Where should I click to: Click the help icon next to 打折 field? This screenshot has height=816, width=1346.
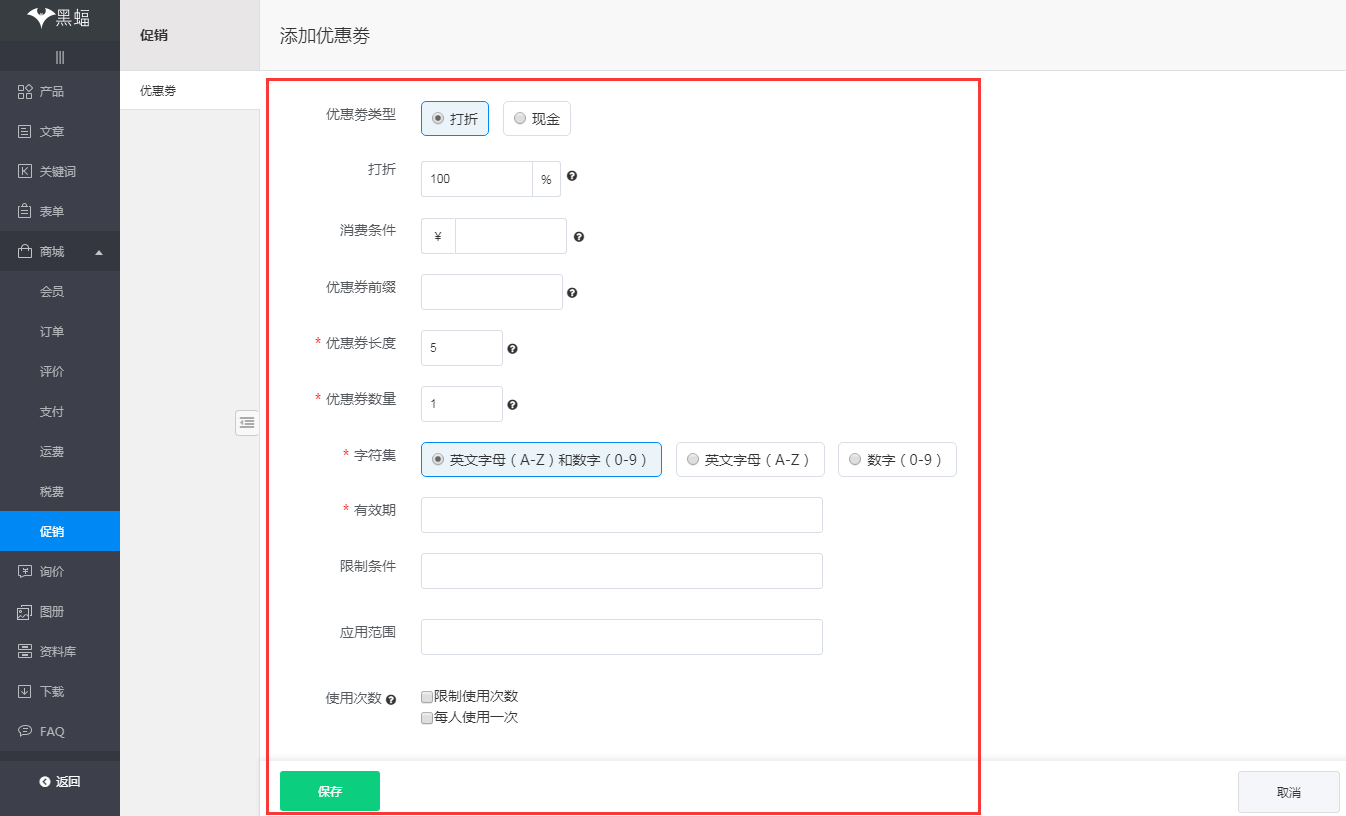click(571, 176)
